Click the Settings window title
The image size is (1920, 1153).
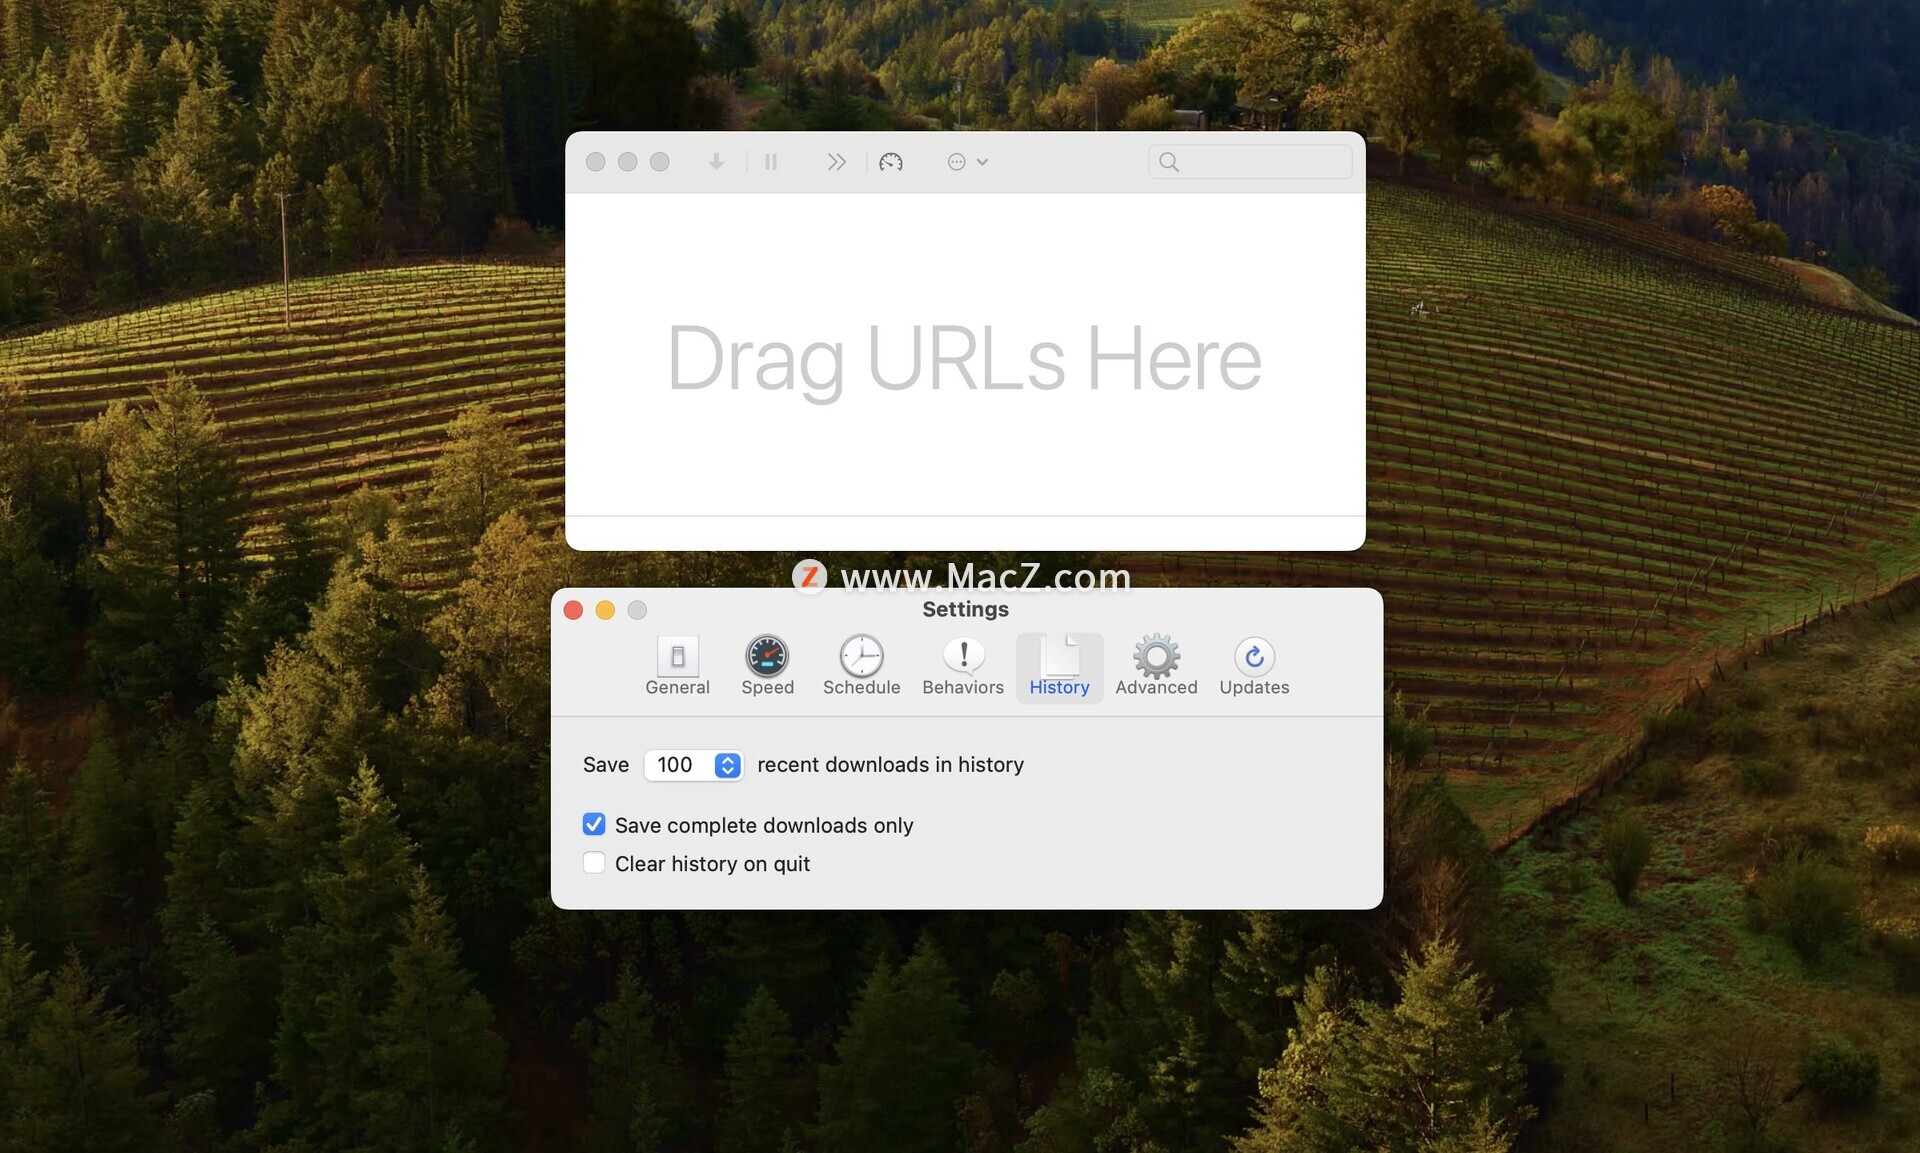click(x=965, y=609)
